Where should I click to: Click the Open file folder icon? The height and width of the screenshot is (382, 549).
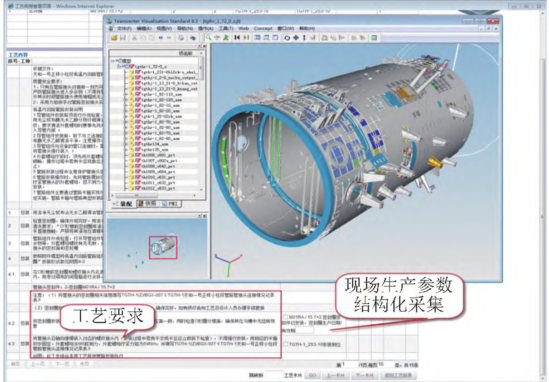114,38
